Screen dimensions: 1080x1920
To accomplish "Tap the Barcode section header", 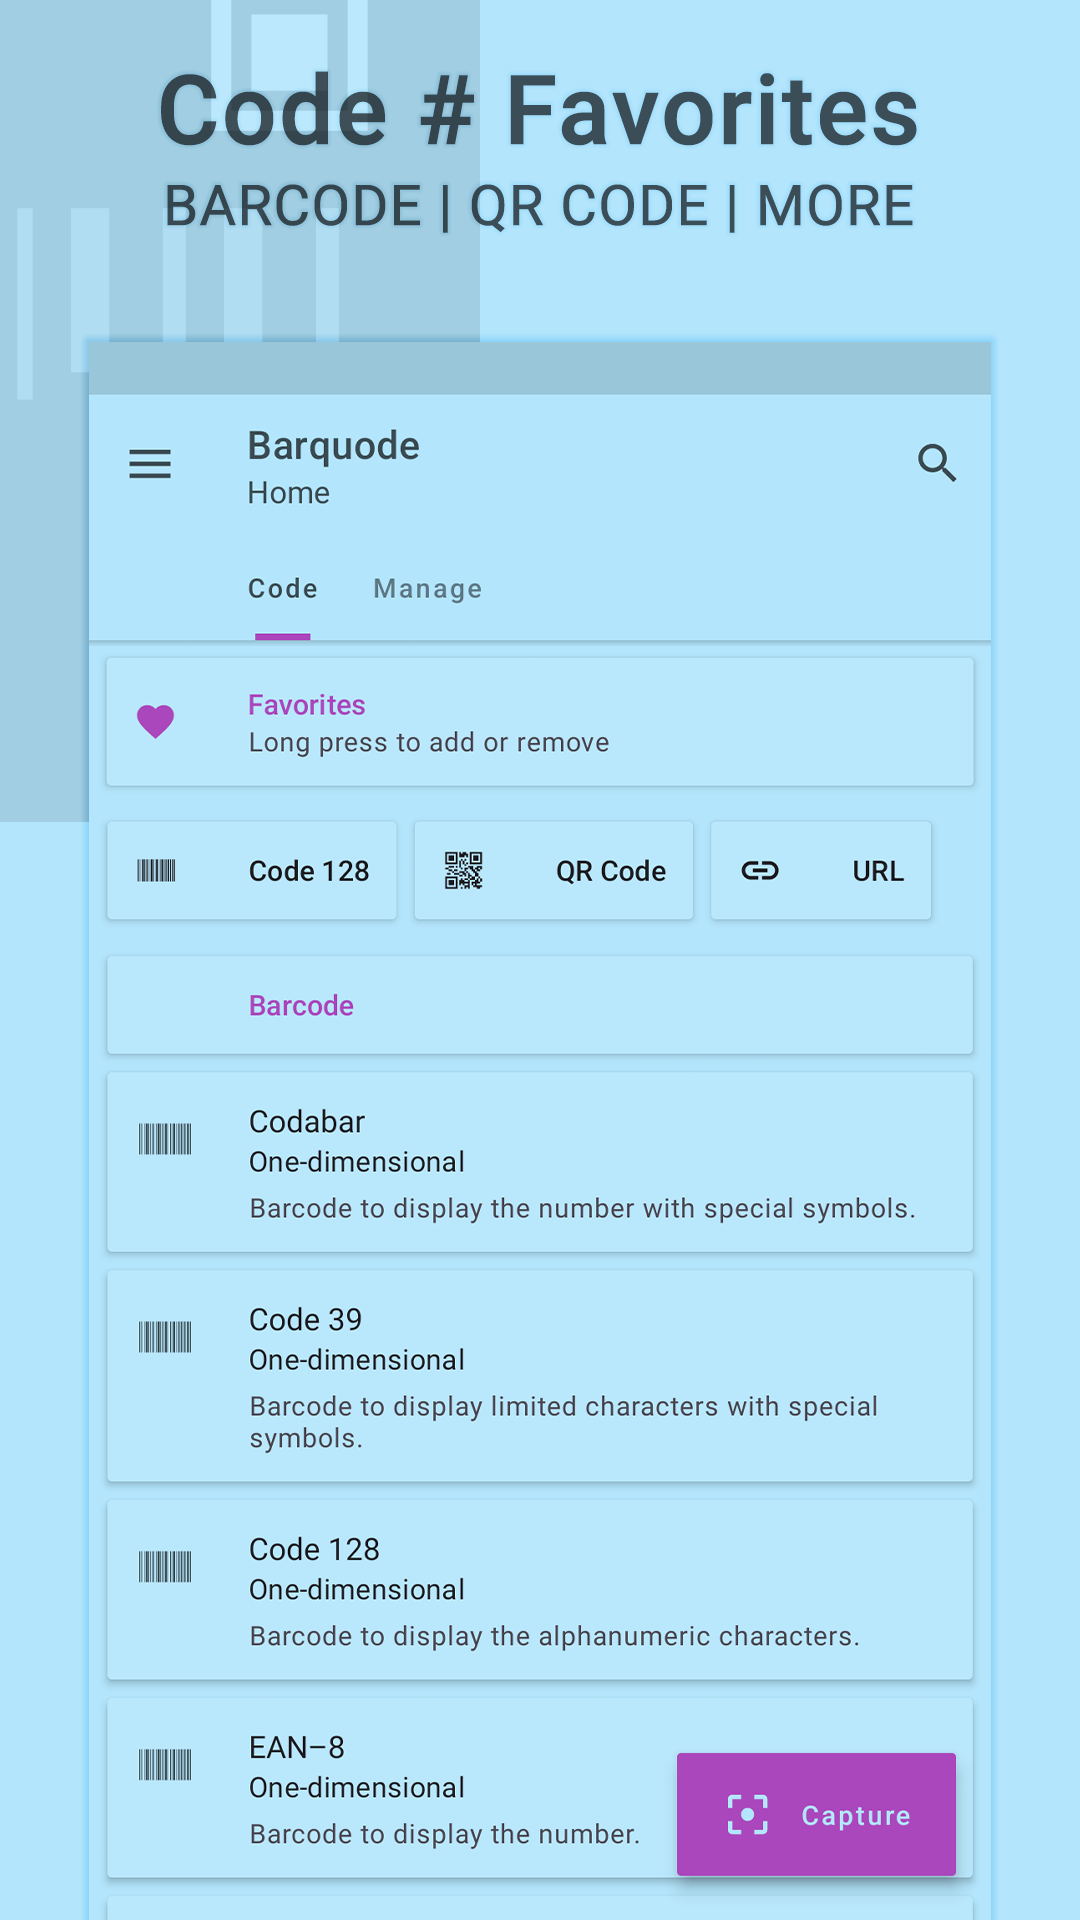I will pyautogui.click(x=540, y=1005).
